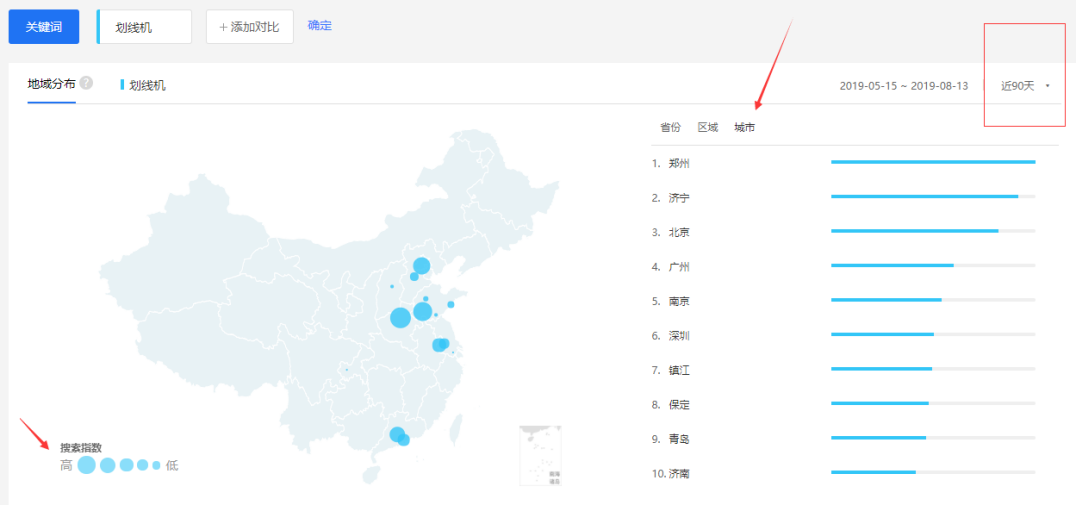Click the help question mark icon beside 地域分布
Viewport: 1076px width, 505px height.
(86, 83)
